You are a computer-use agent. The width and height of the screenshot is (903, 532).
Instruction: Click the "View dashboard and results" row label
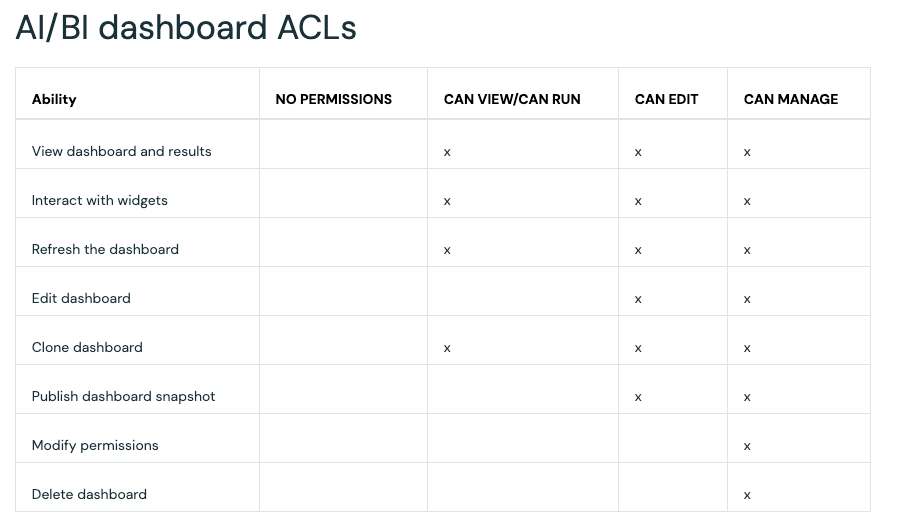[x=122, y=152]
